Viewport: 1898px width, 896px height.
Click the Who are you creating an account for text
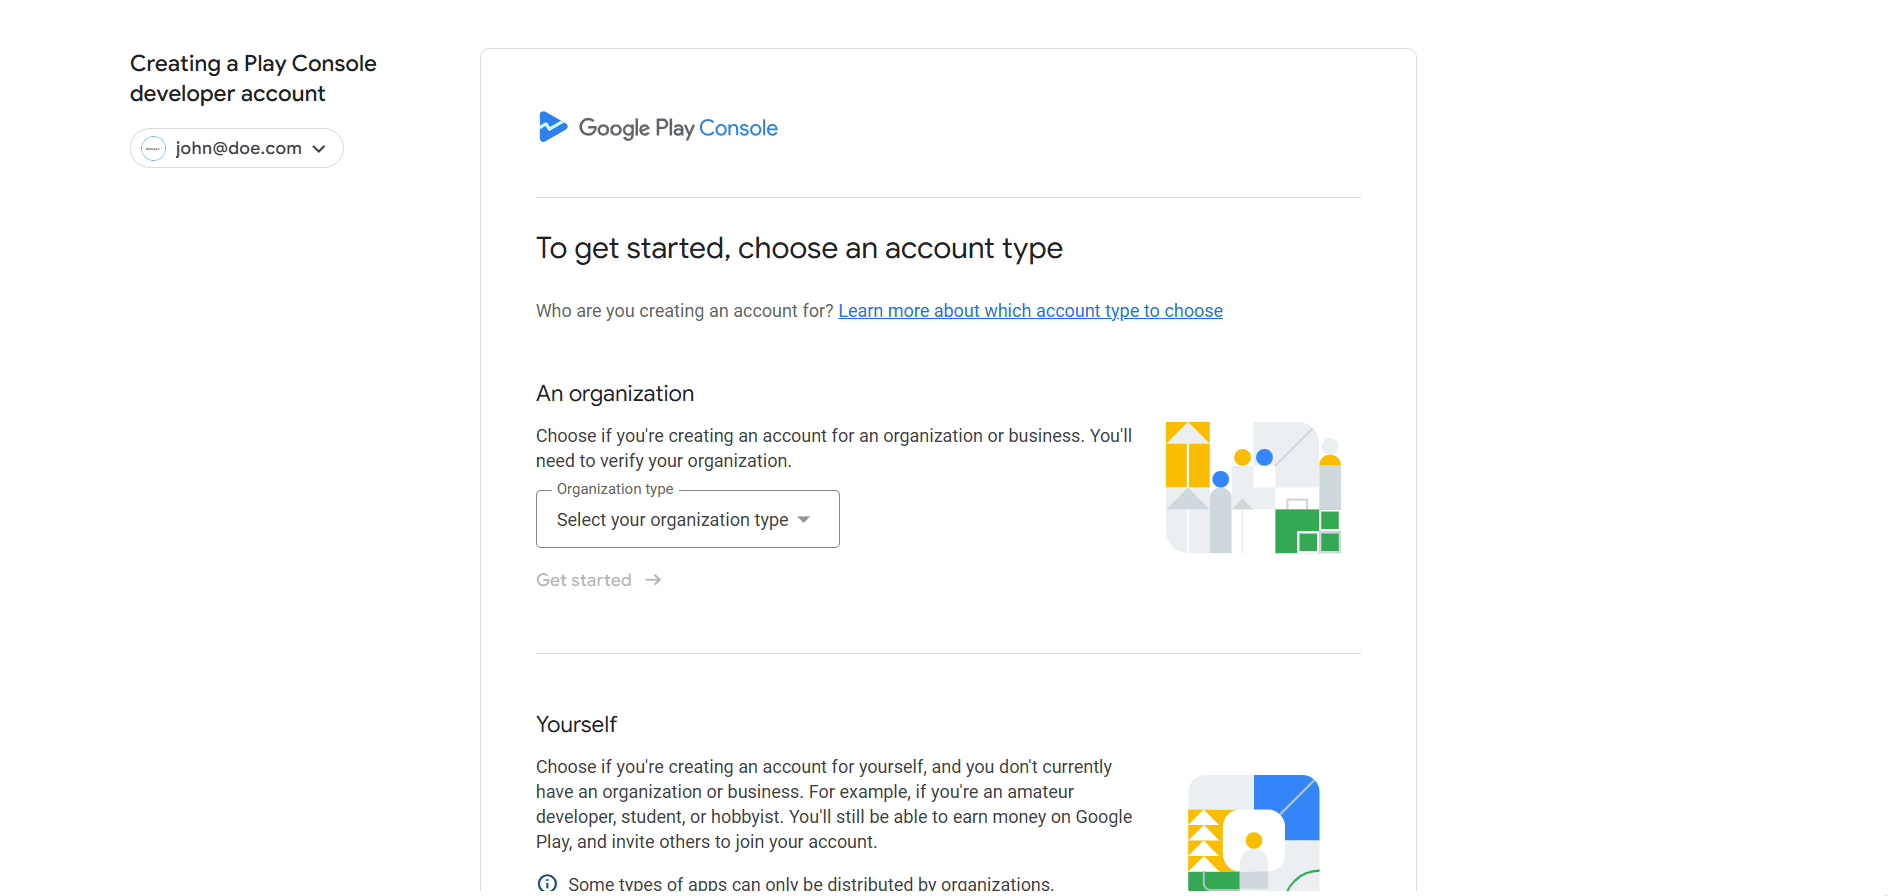click(684, 311)
